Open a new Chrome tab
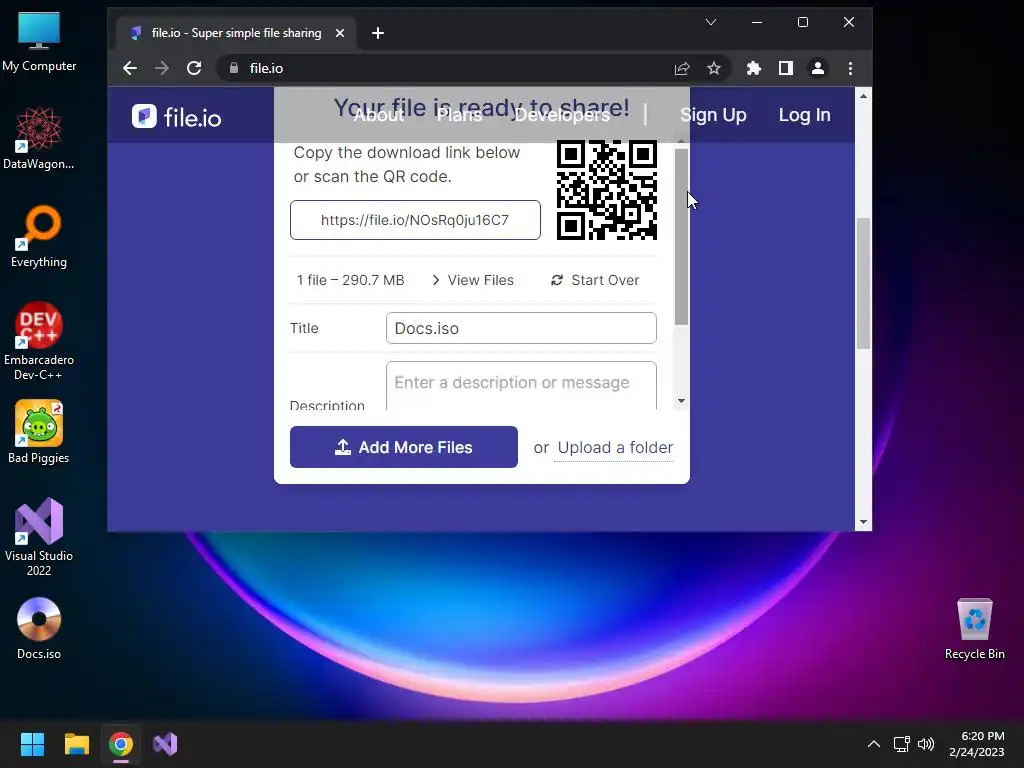The width and height of the screenshot is (1024, 768). point(377,33)
